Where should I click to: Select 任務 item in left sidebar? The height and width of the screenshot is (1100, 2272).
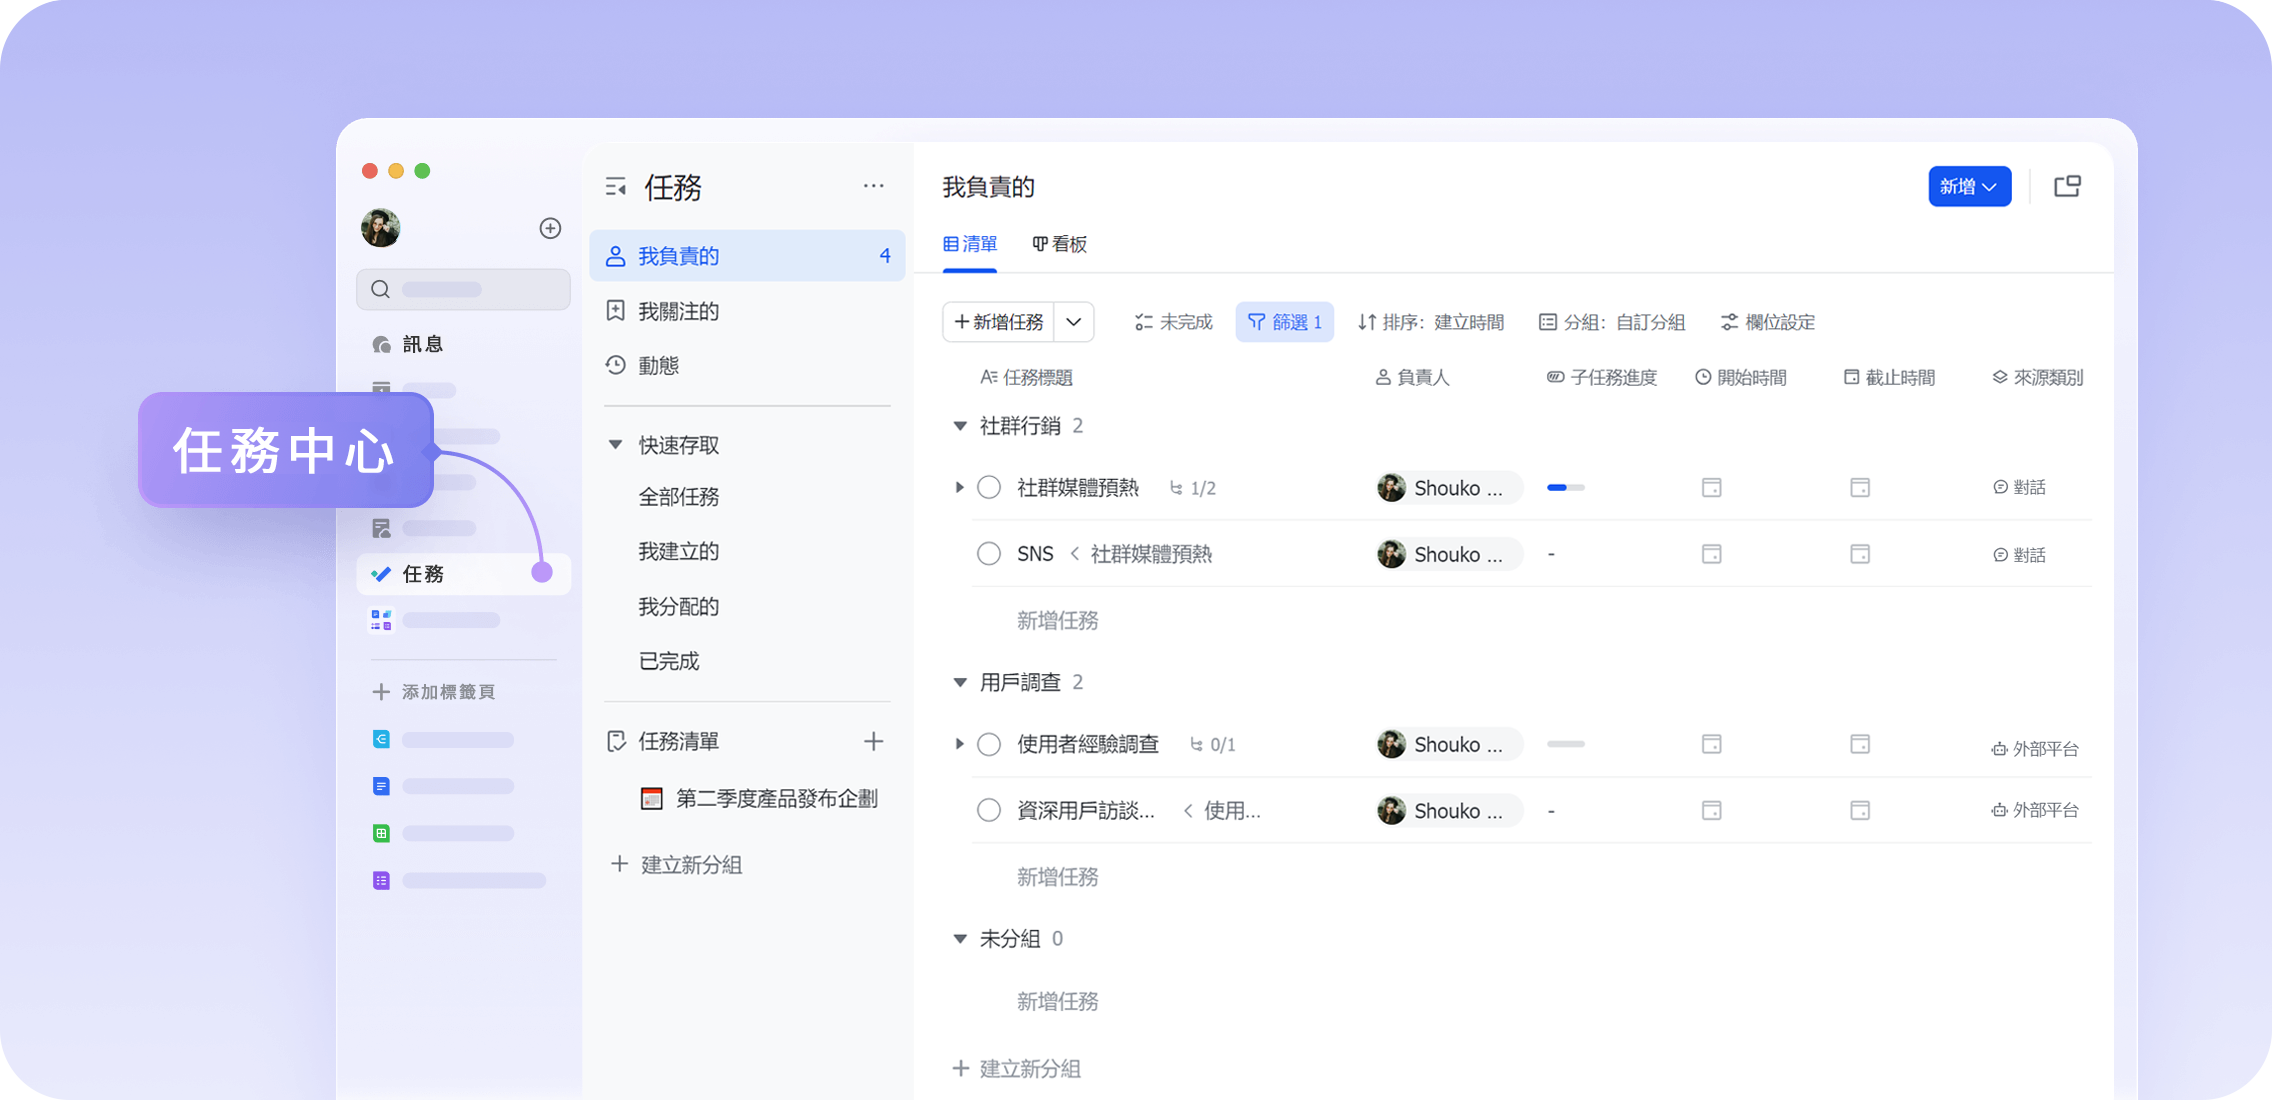463,574
